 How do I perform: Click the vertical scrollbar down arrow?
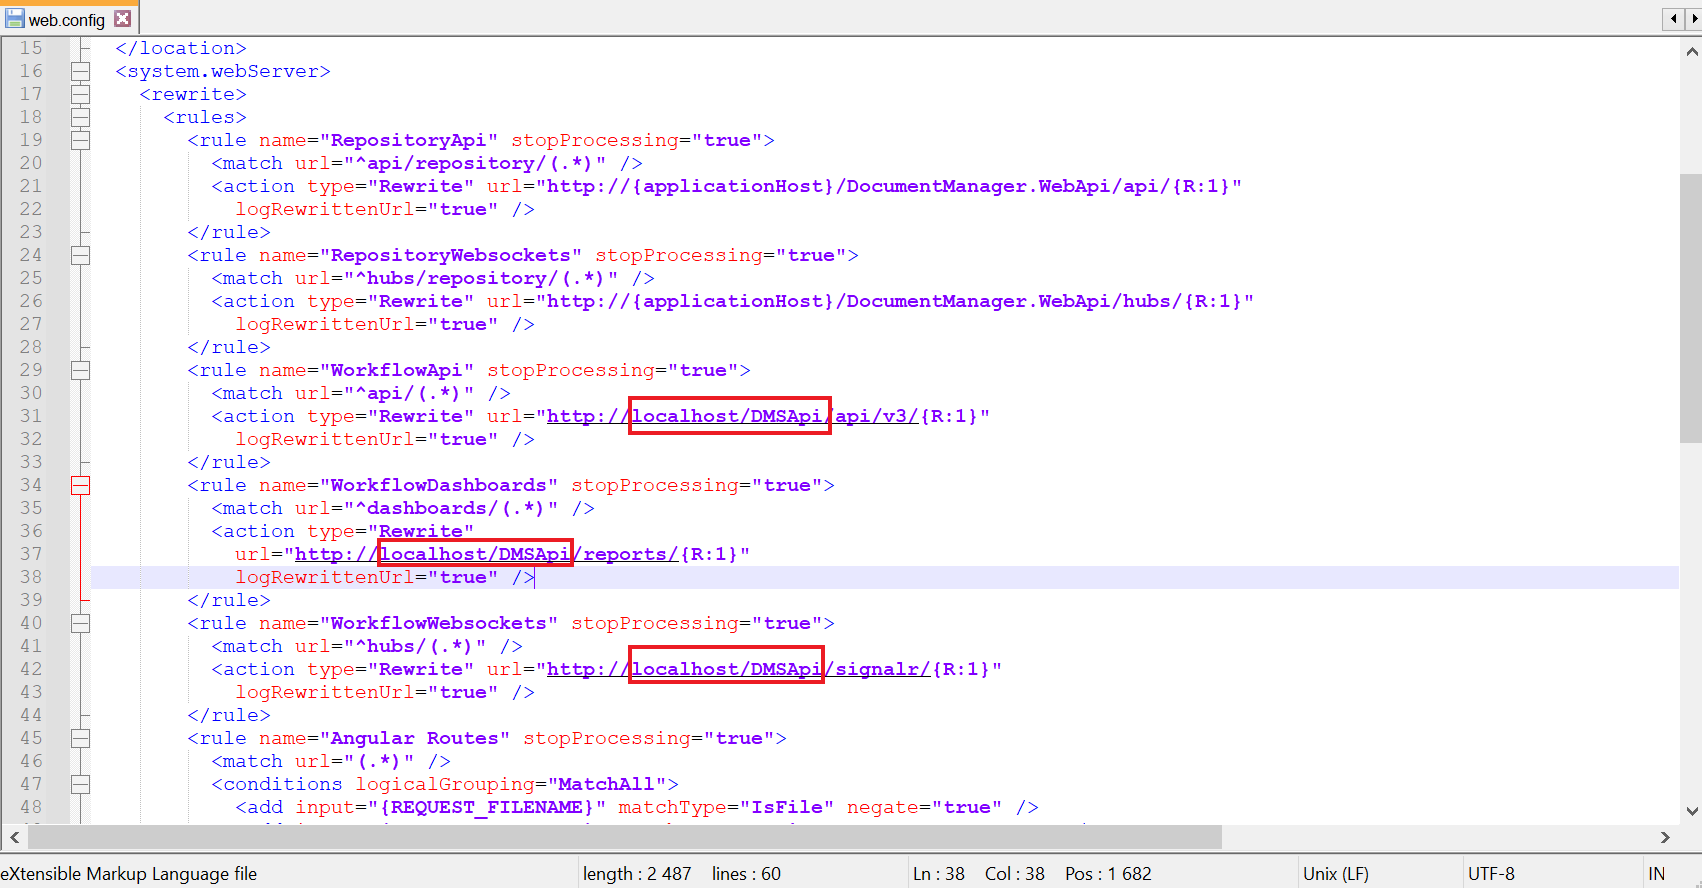click(1691, 811)
